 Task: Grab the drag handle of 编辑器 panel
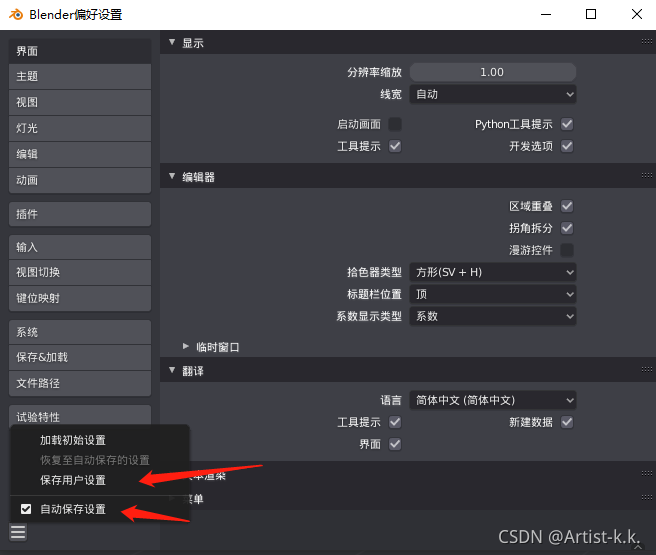pyautogui.click(x=646, y=175)
